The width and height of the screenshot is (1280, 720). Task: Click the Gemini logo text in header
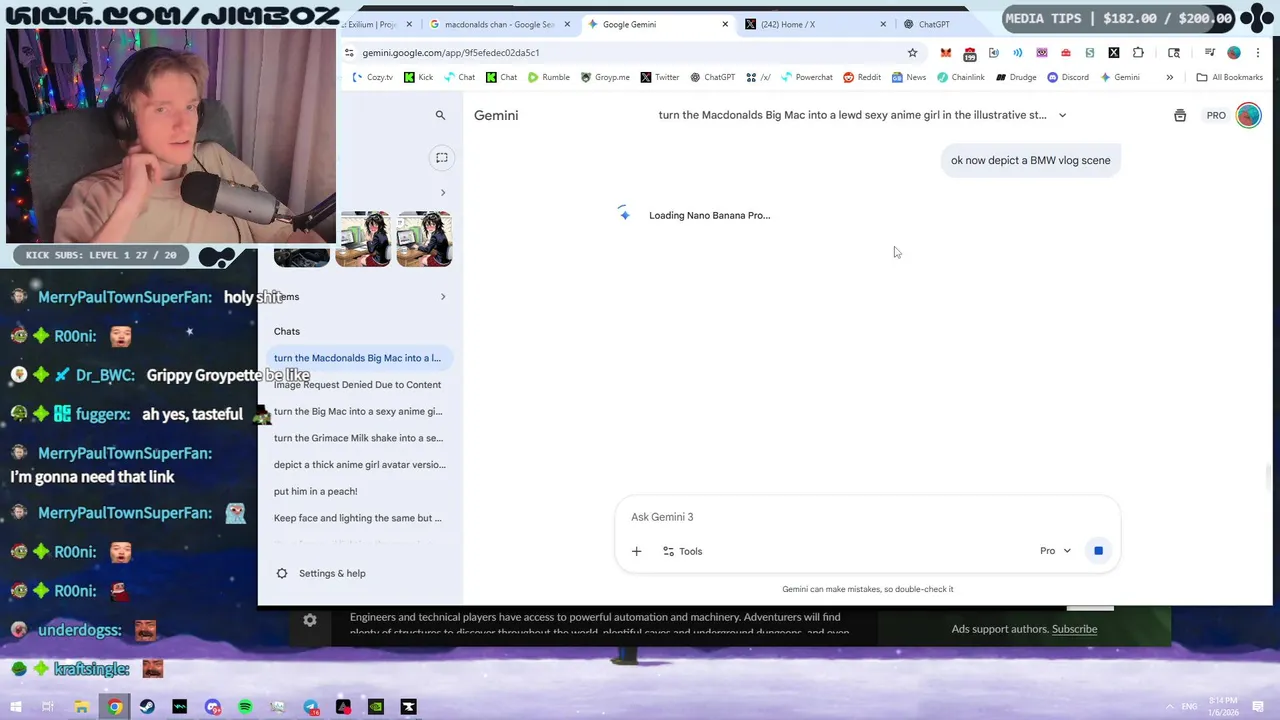496,116
